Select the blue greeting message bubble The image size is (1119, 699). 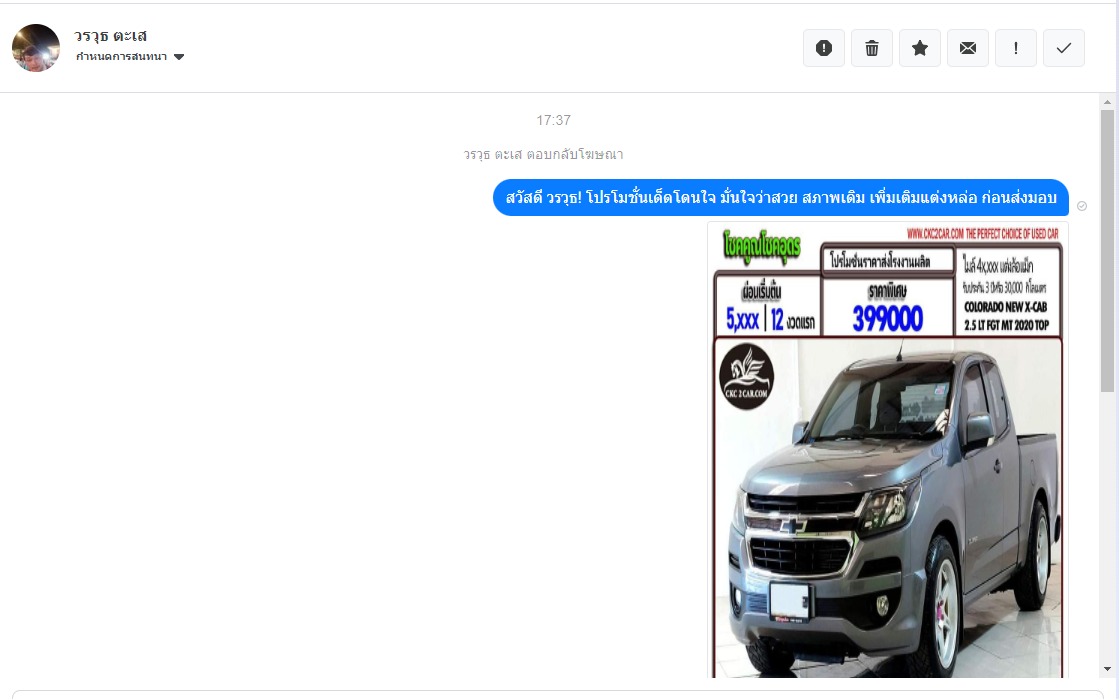(781, 198)
